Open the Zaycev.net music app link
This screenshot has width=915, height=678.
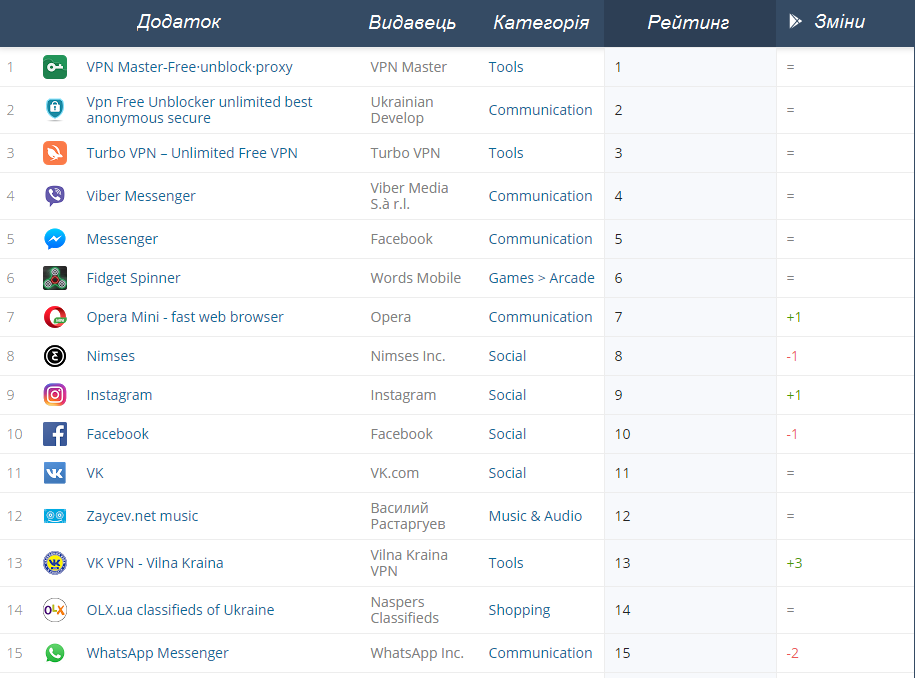pyautogui.click(x=142, y=516)
